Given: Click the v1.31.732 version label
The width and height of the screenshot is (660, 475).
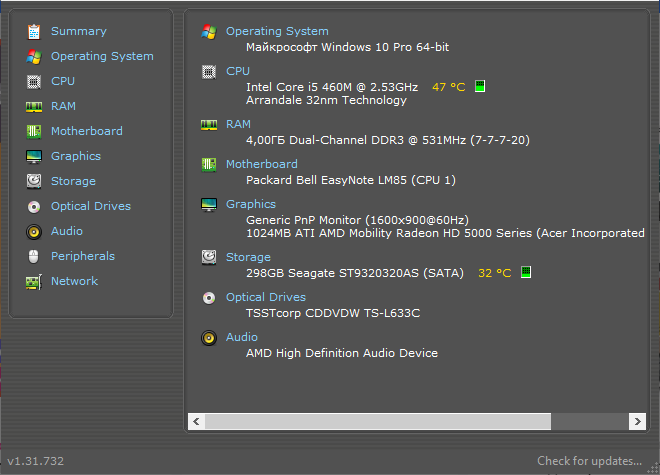Looking at the screenshot, I should (36, 461).
